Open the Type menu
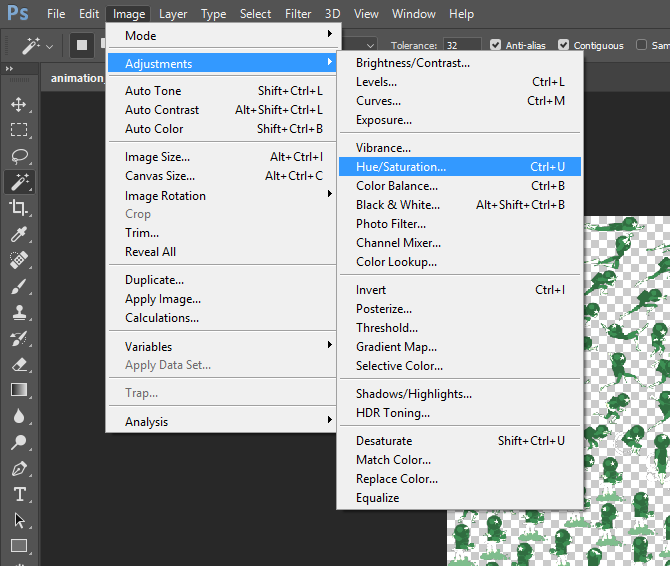 214,14
